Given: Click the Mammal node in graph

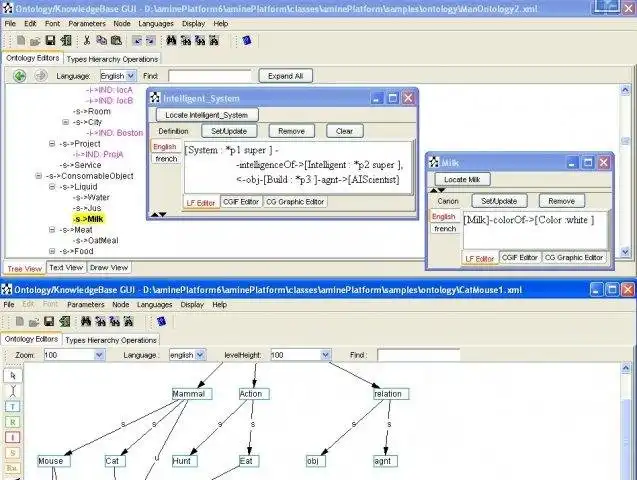Looking at the screenshot, I should (x=192, y=394).
